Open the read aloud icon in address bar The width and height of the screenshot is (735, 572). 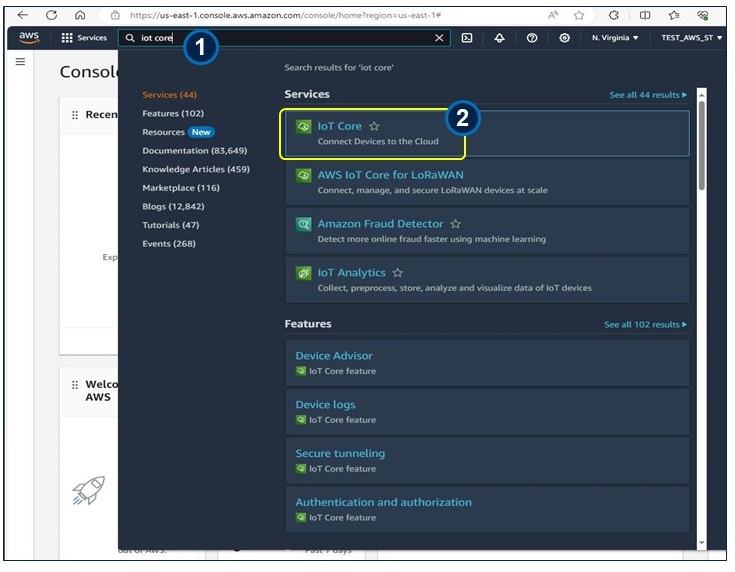[x=553, y=15]
